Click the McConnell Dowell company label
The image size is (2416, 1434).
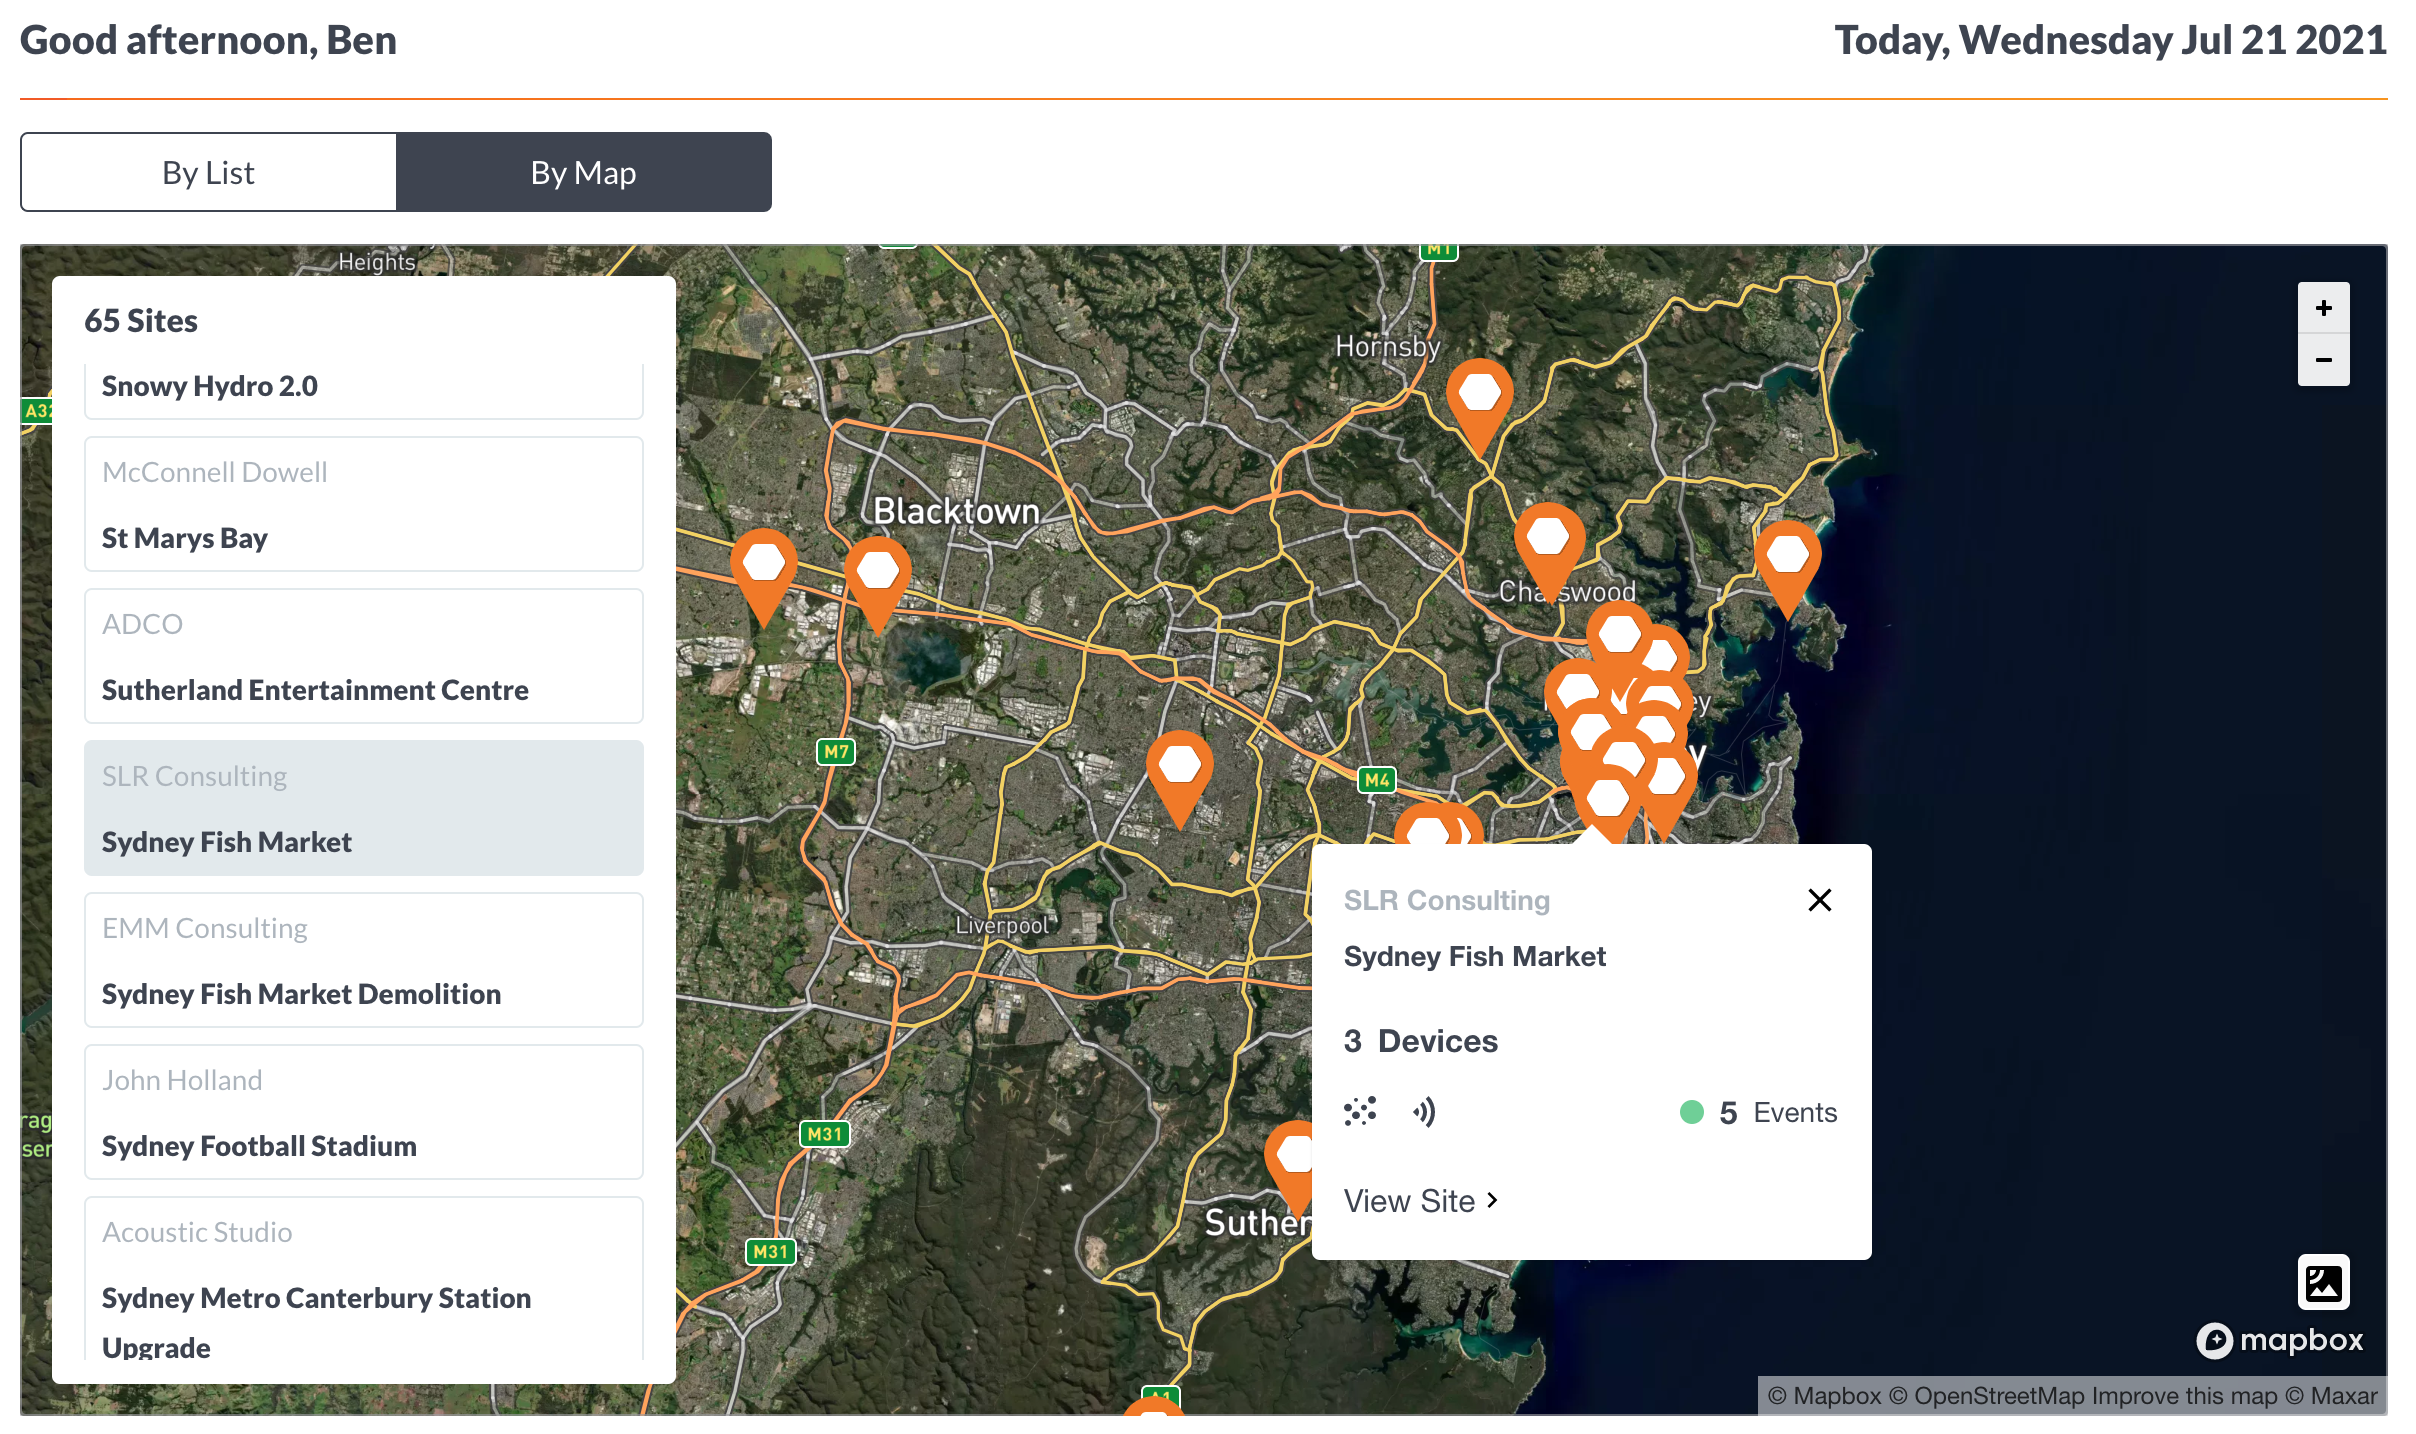pyautogui.click(x=215, y=472)
